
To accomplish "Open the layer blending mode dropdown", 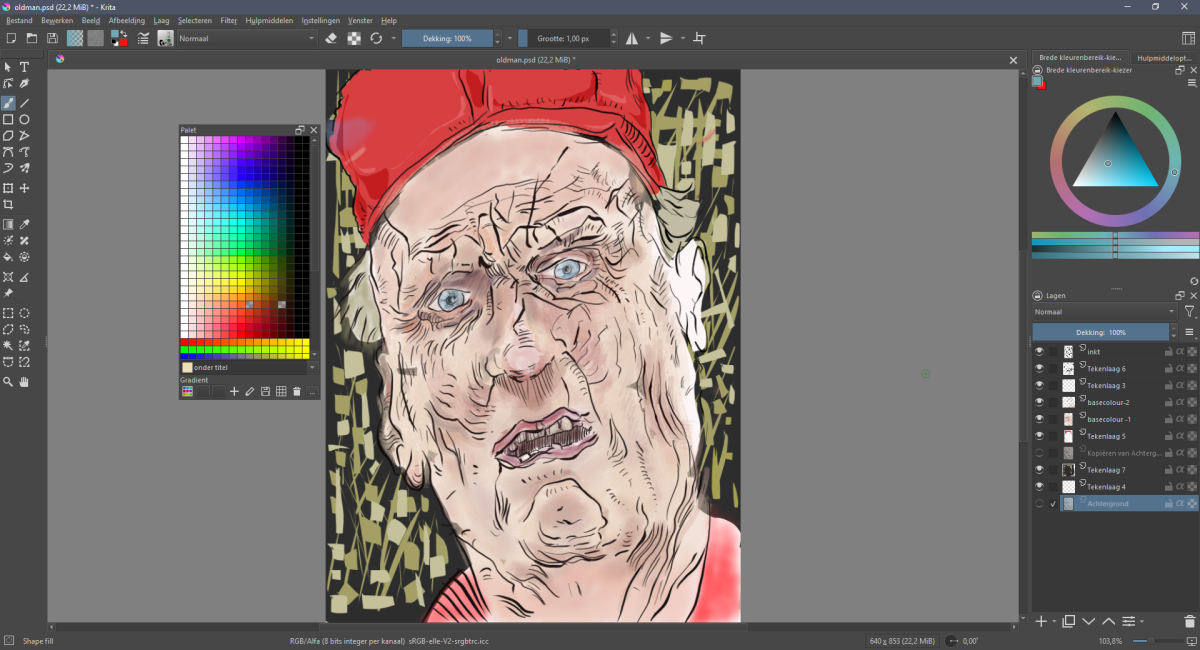I will coord(1105,312).
